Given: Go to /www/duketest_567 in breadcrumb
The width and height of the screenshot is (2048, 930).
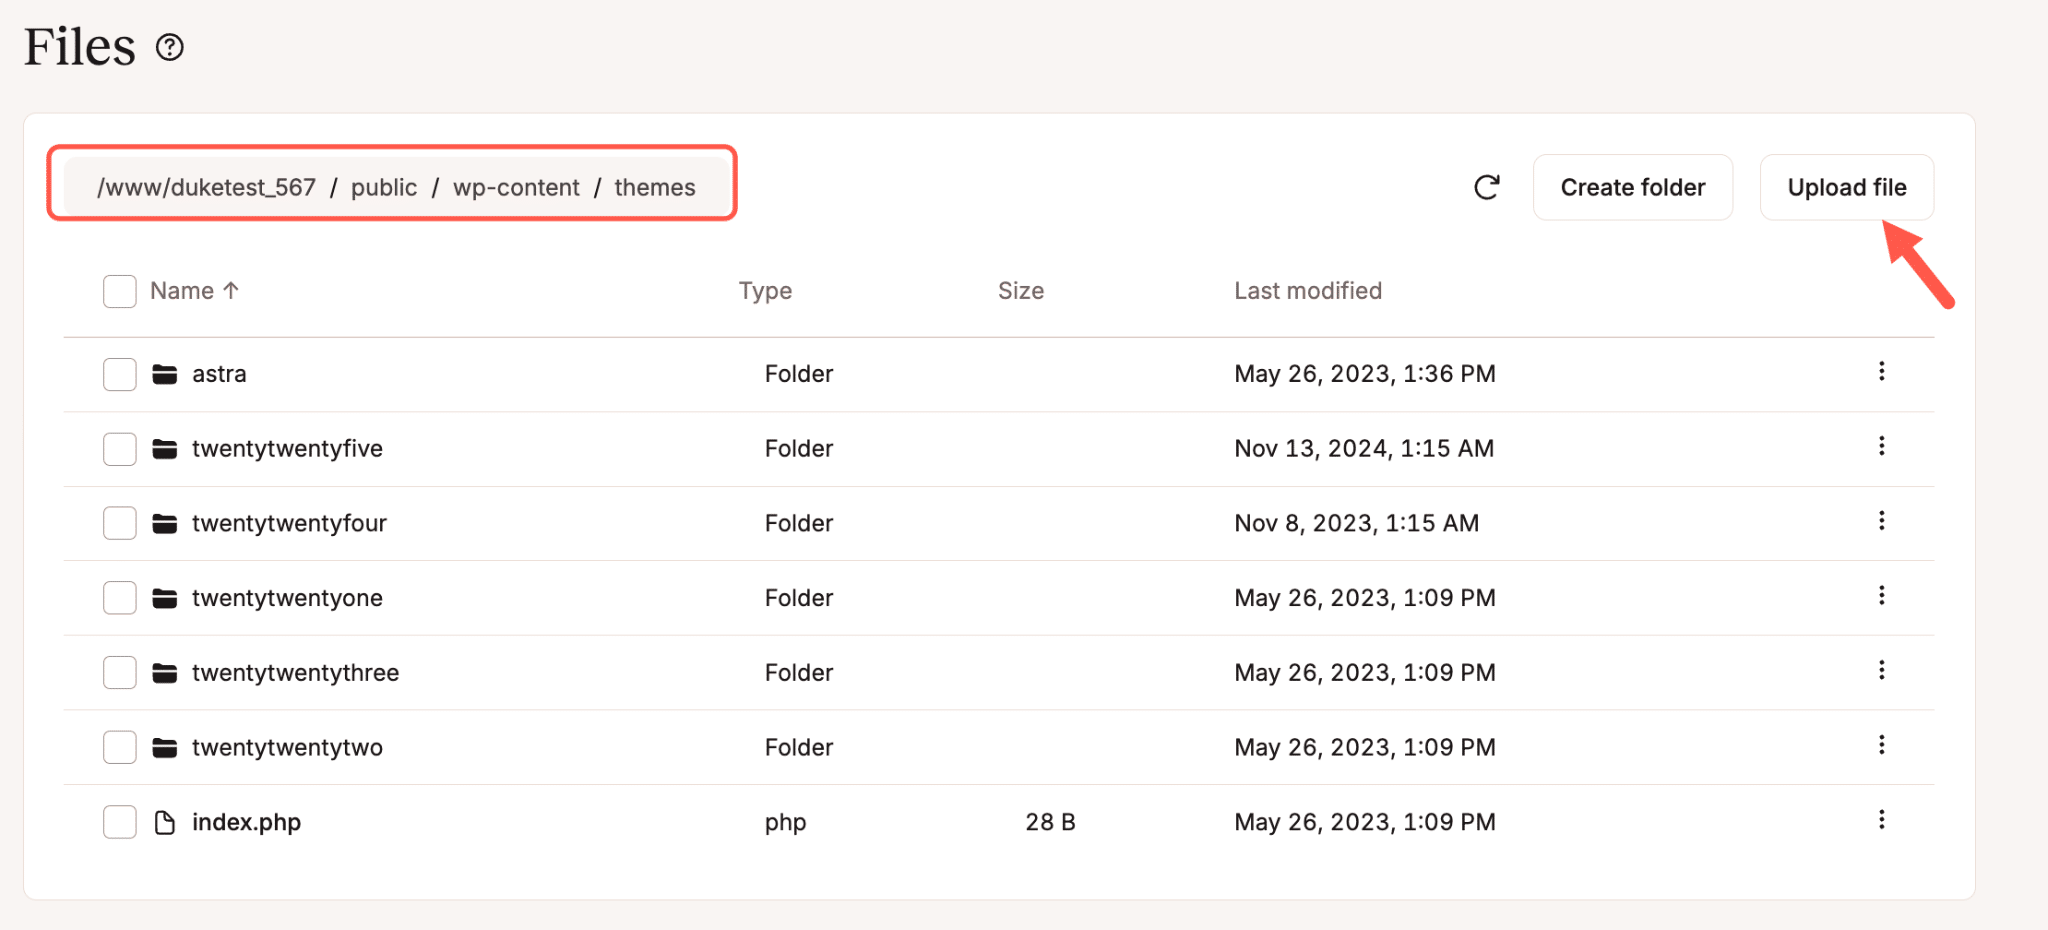Looking at the screenshot, I should click(206, 187).
